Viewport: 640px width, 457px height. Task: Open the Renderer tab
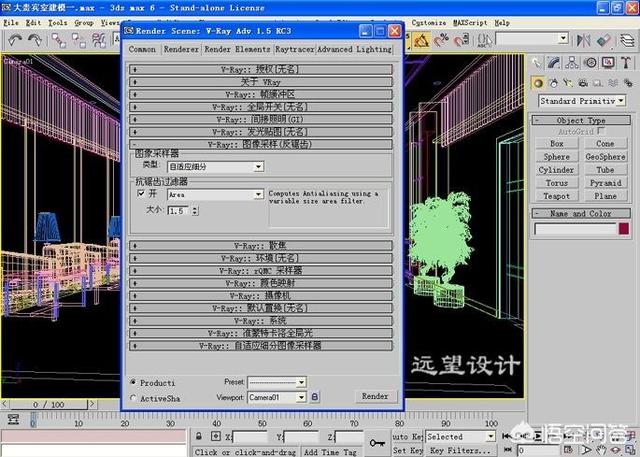click(x=181, y=49)
